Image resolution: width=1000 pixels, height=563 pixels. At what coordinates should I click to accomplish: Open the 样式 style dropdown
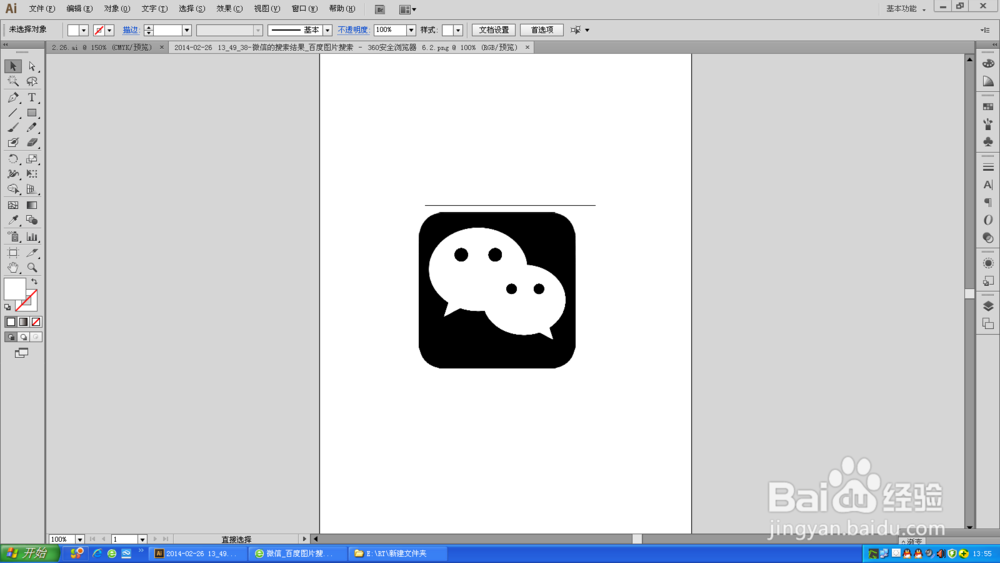pos(458,30)
